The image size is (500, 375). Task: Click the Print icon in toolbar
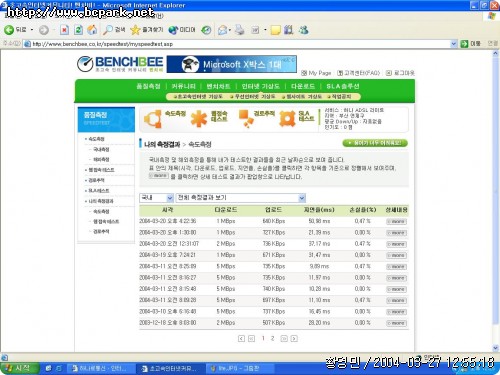coord(239,30)
